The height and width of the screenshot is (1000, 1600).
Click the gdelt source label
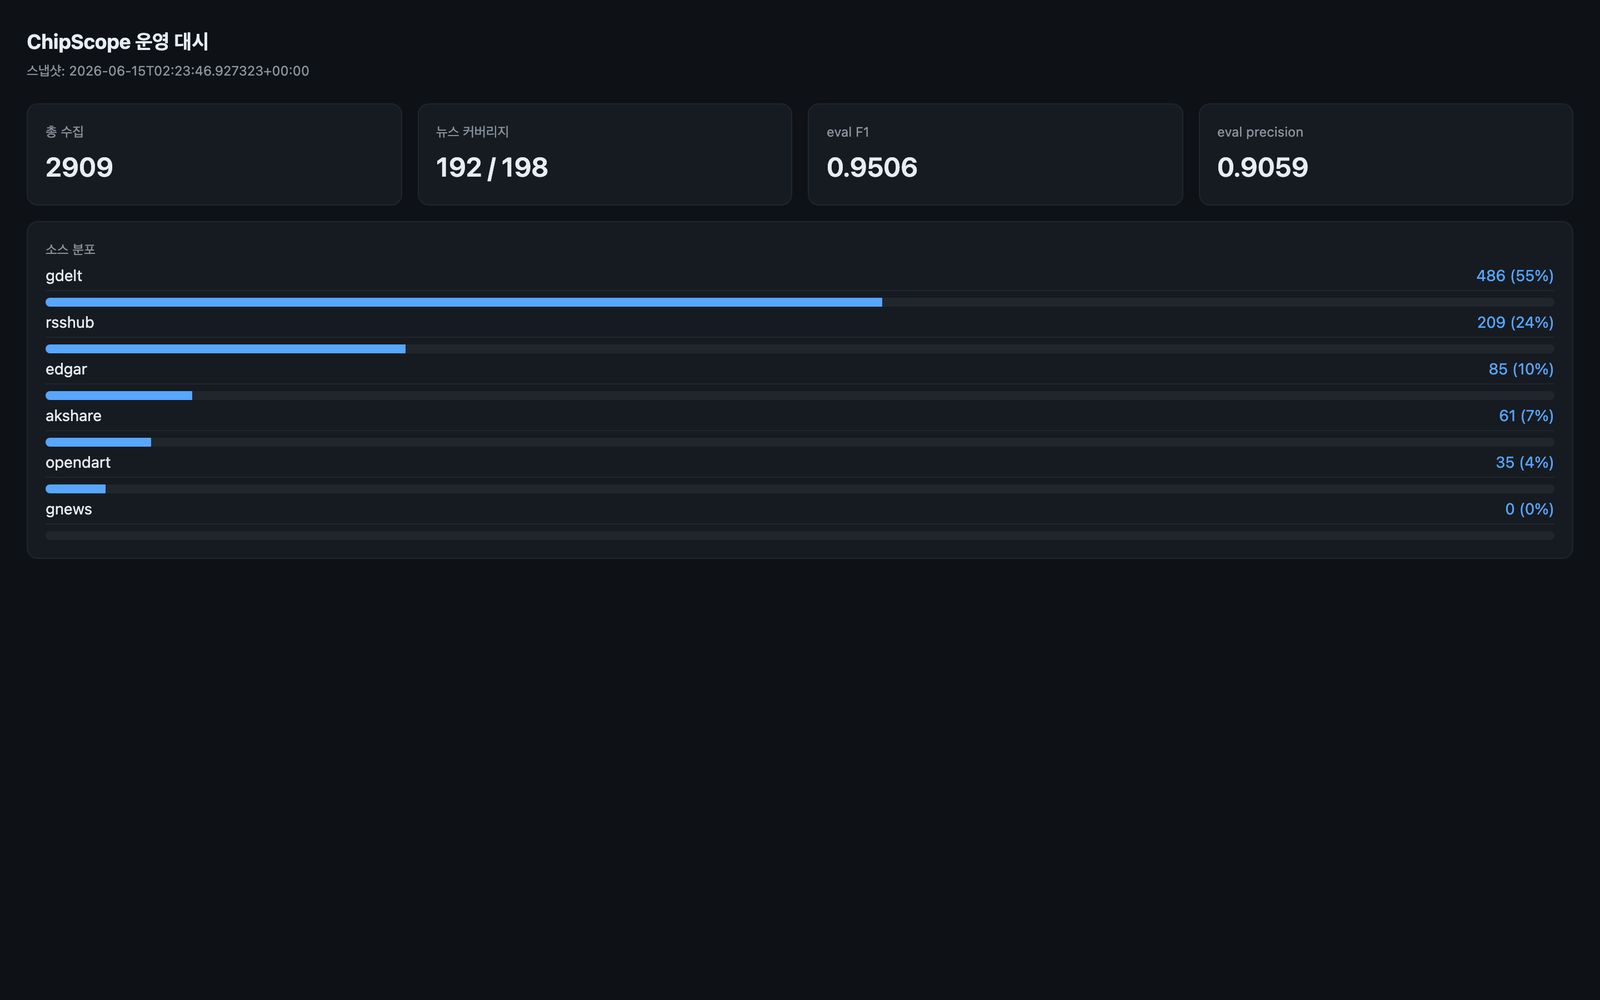click(64, 276)
